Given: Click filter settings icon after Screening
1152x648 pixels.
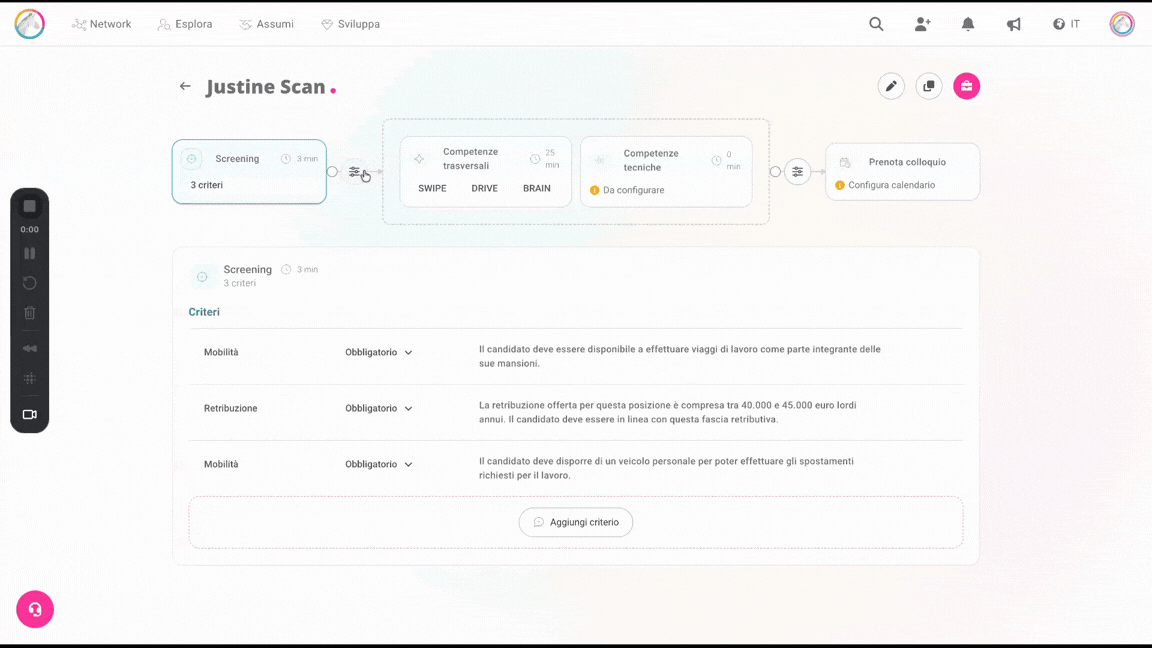Looking at the screenshot, I should pyautogui.click(x=355, y=172).
